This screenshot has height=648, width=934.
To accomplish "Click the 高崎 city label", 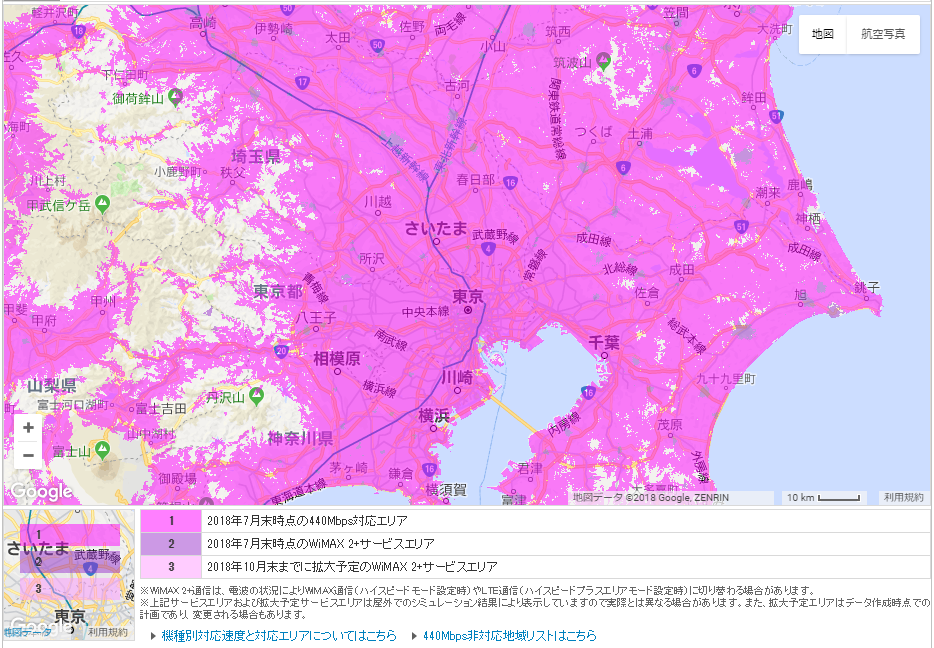I will pyautogui.click(x=203, y=23).
